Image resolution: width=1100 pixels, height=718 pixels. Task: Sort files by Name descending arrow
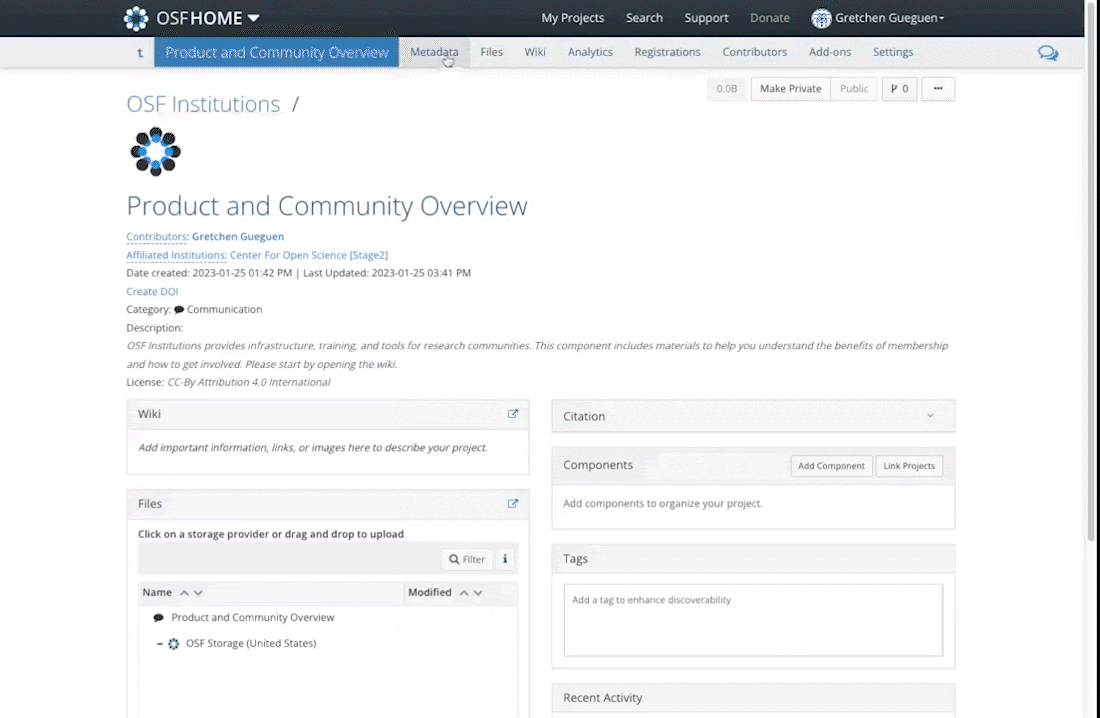(199, 593)
